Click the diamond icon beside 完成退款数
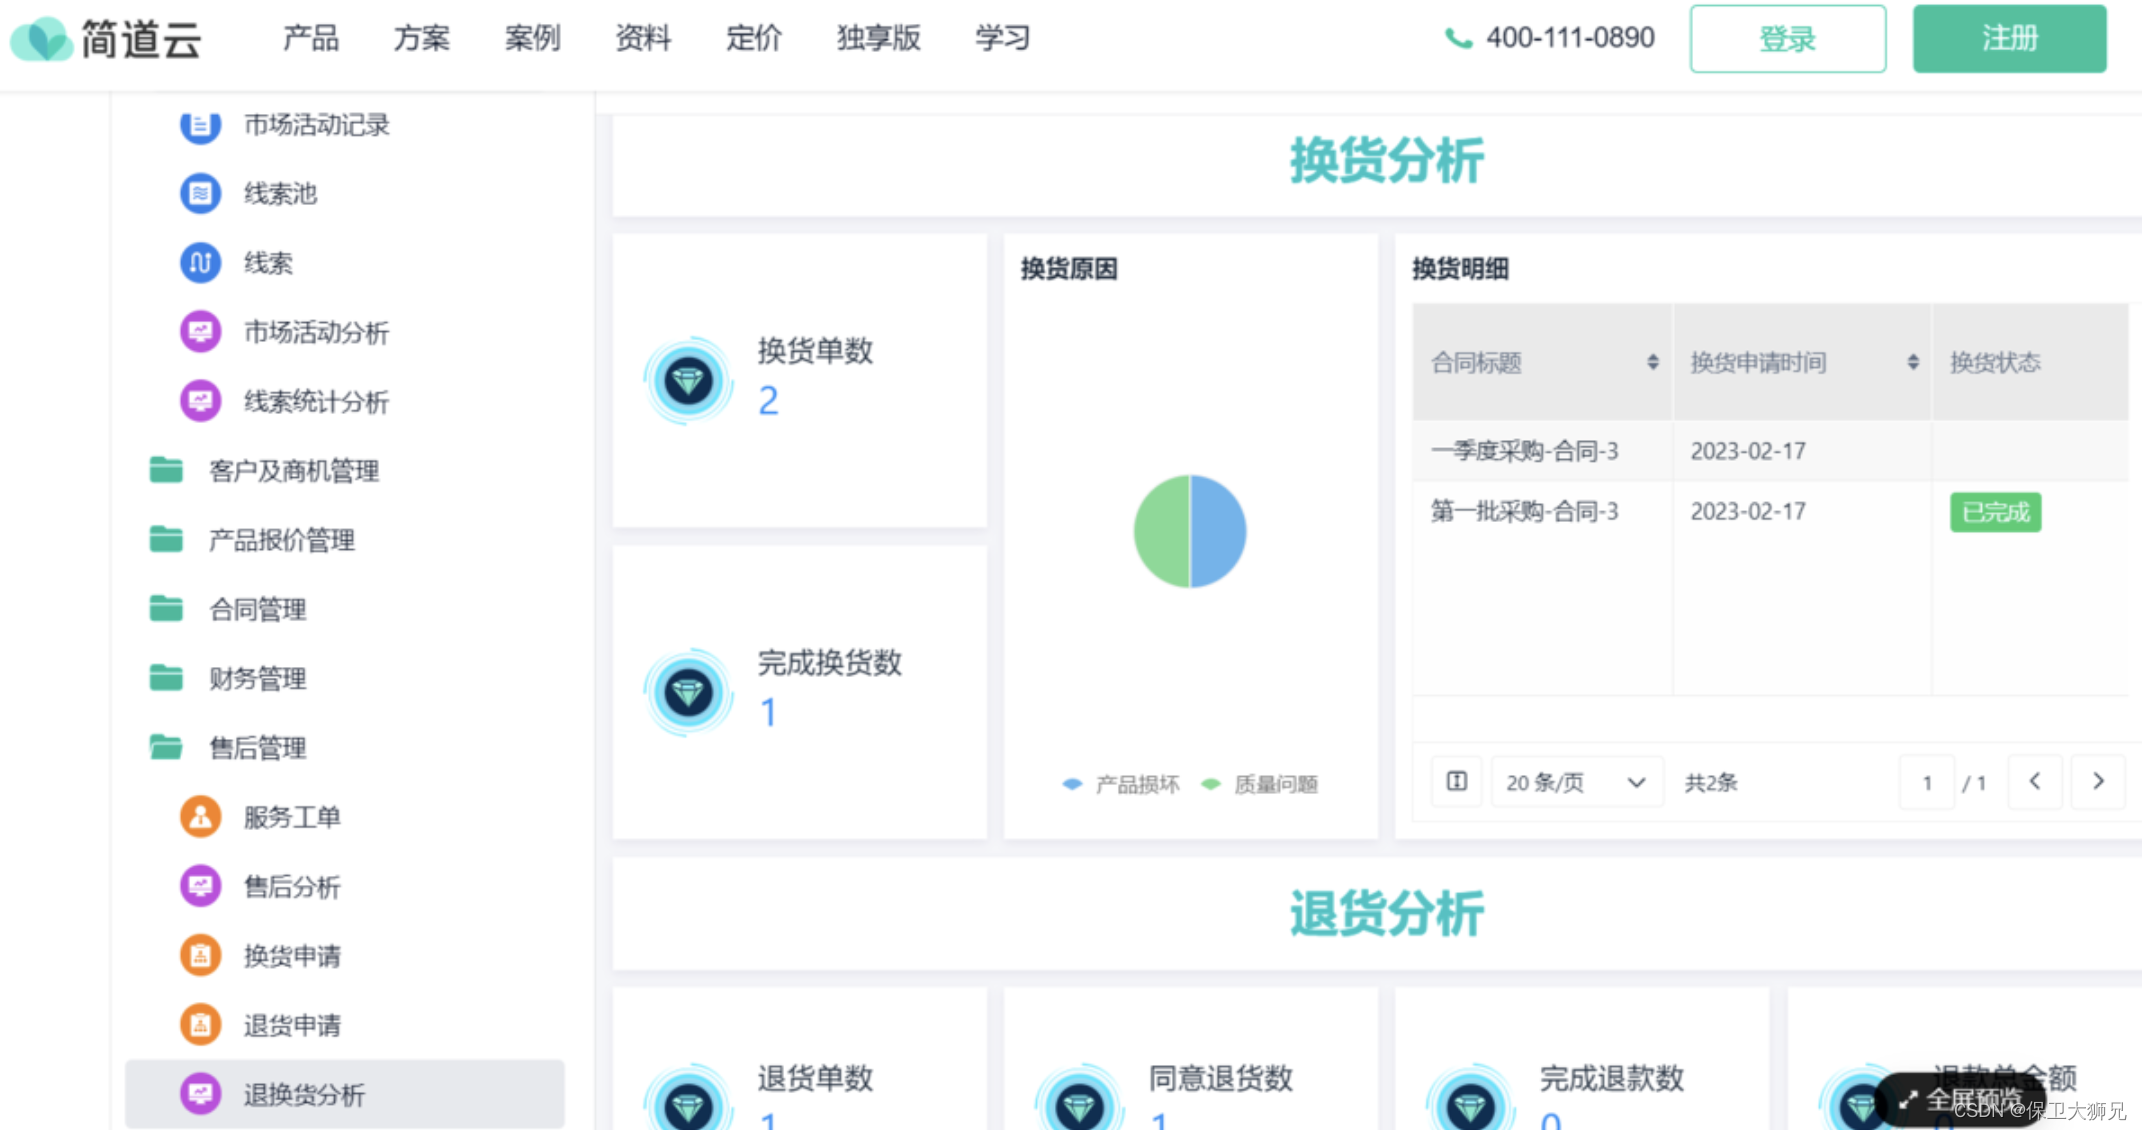 coord(1471,1098)
